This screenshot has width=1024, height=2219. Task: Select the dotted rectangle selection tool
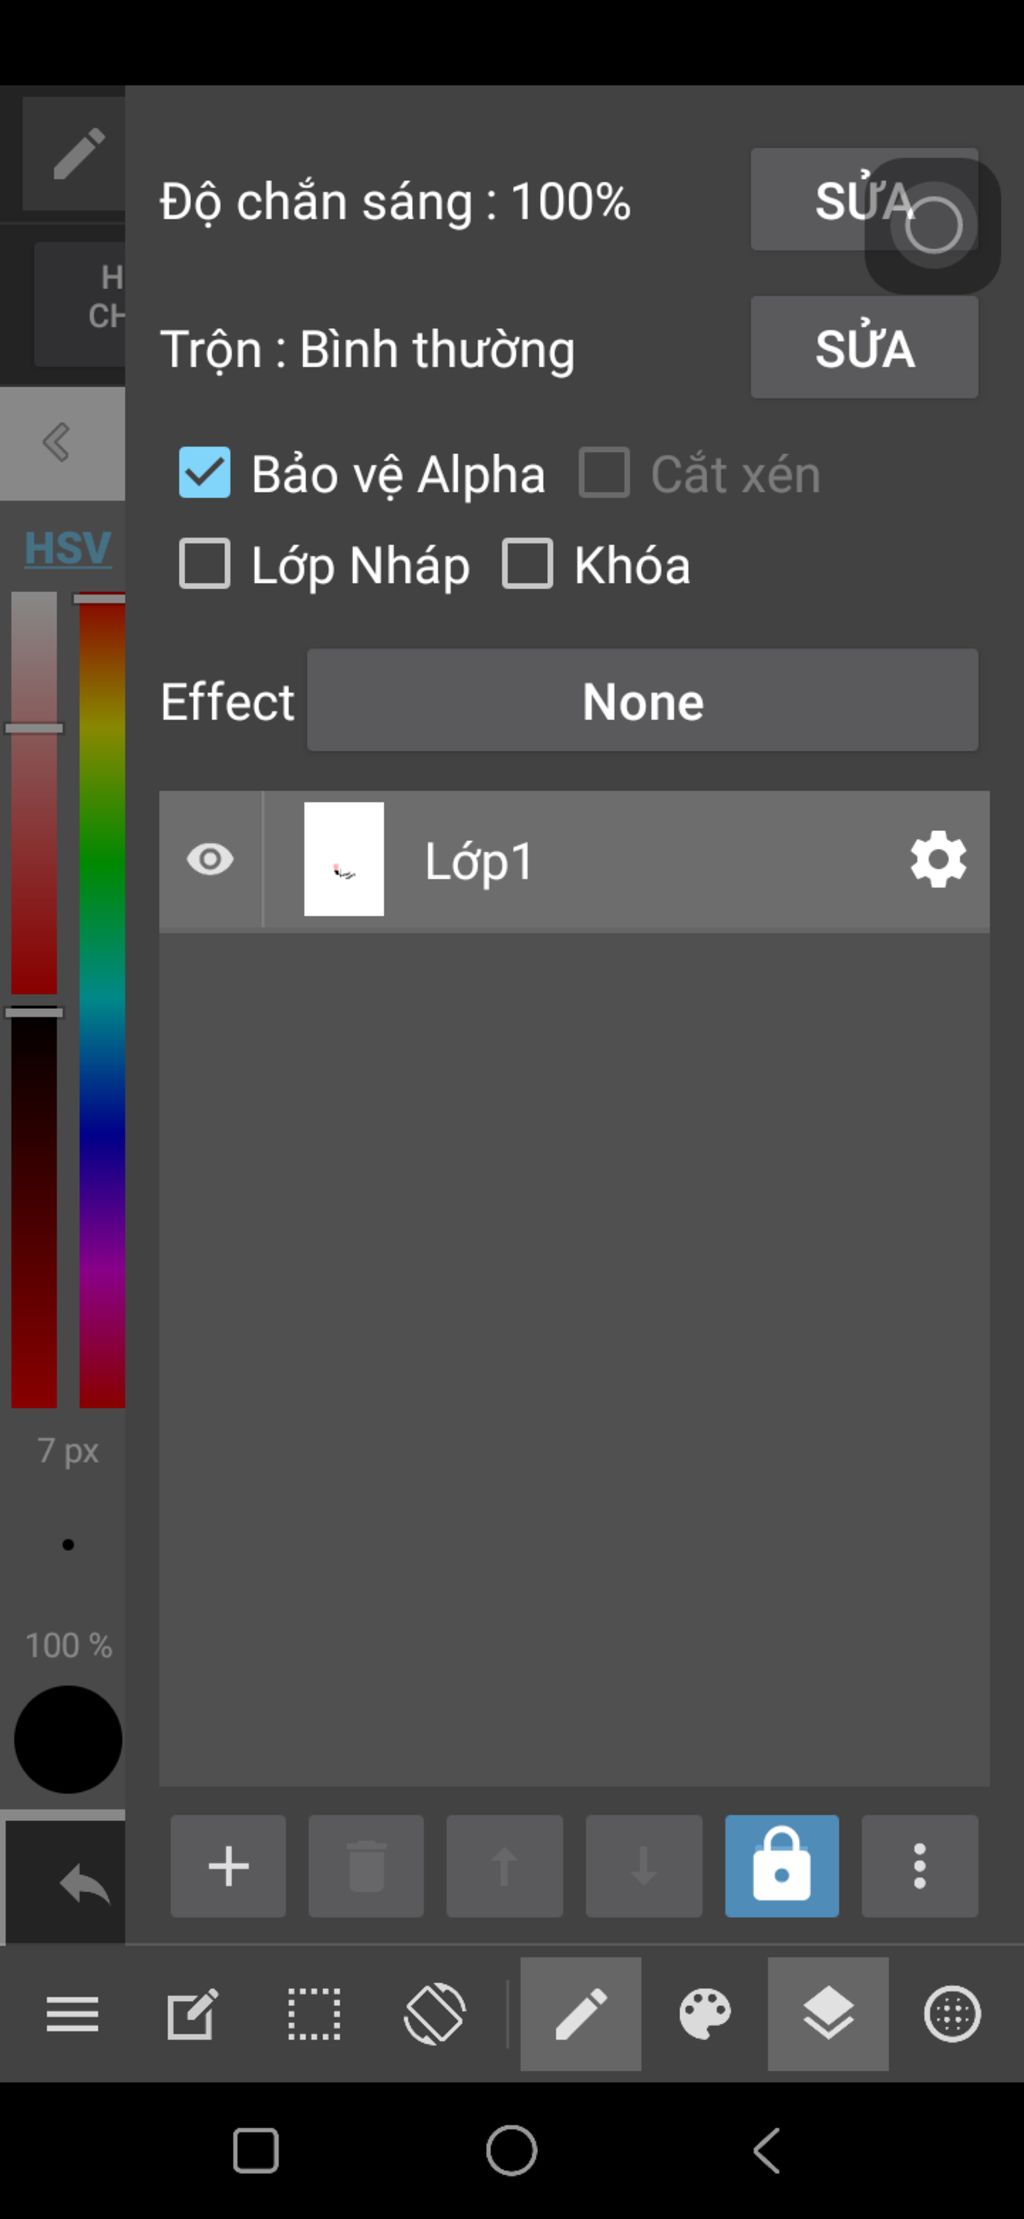coord(314,2014)
